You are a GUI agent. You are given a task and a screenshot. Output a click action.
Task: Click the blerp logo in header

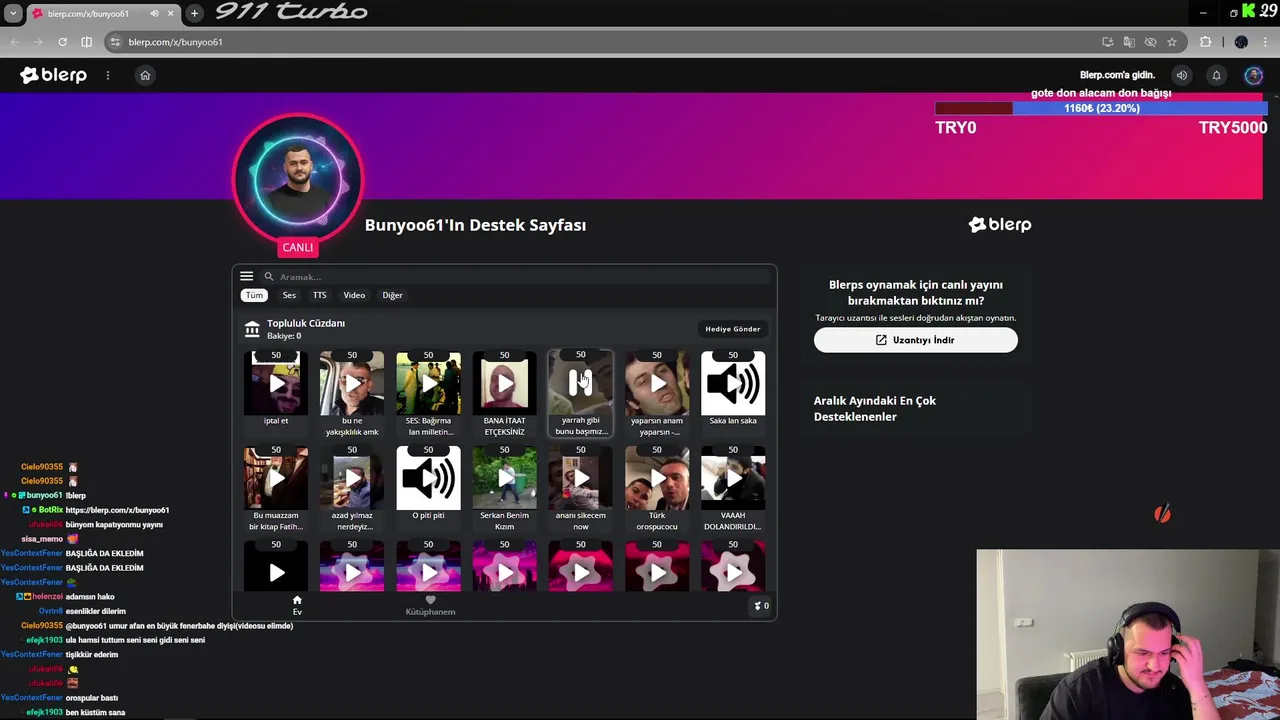click(53, 75)
